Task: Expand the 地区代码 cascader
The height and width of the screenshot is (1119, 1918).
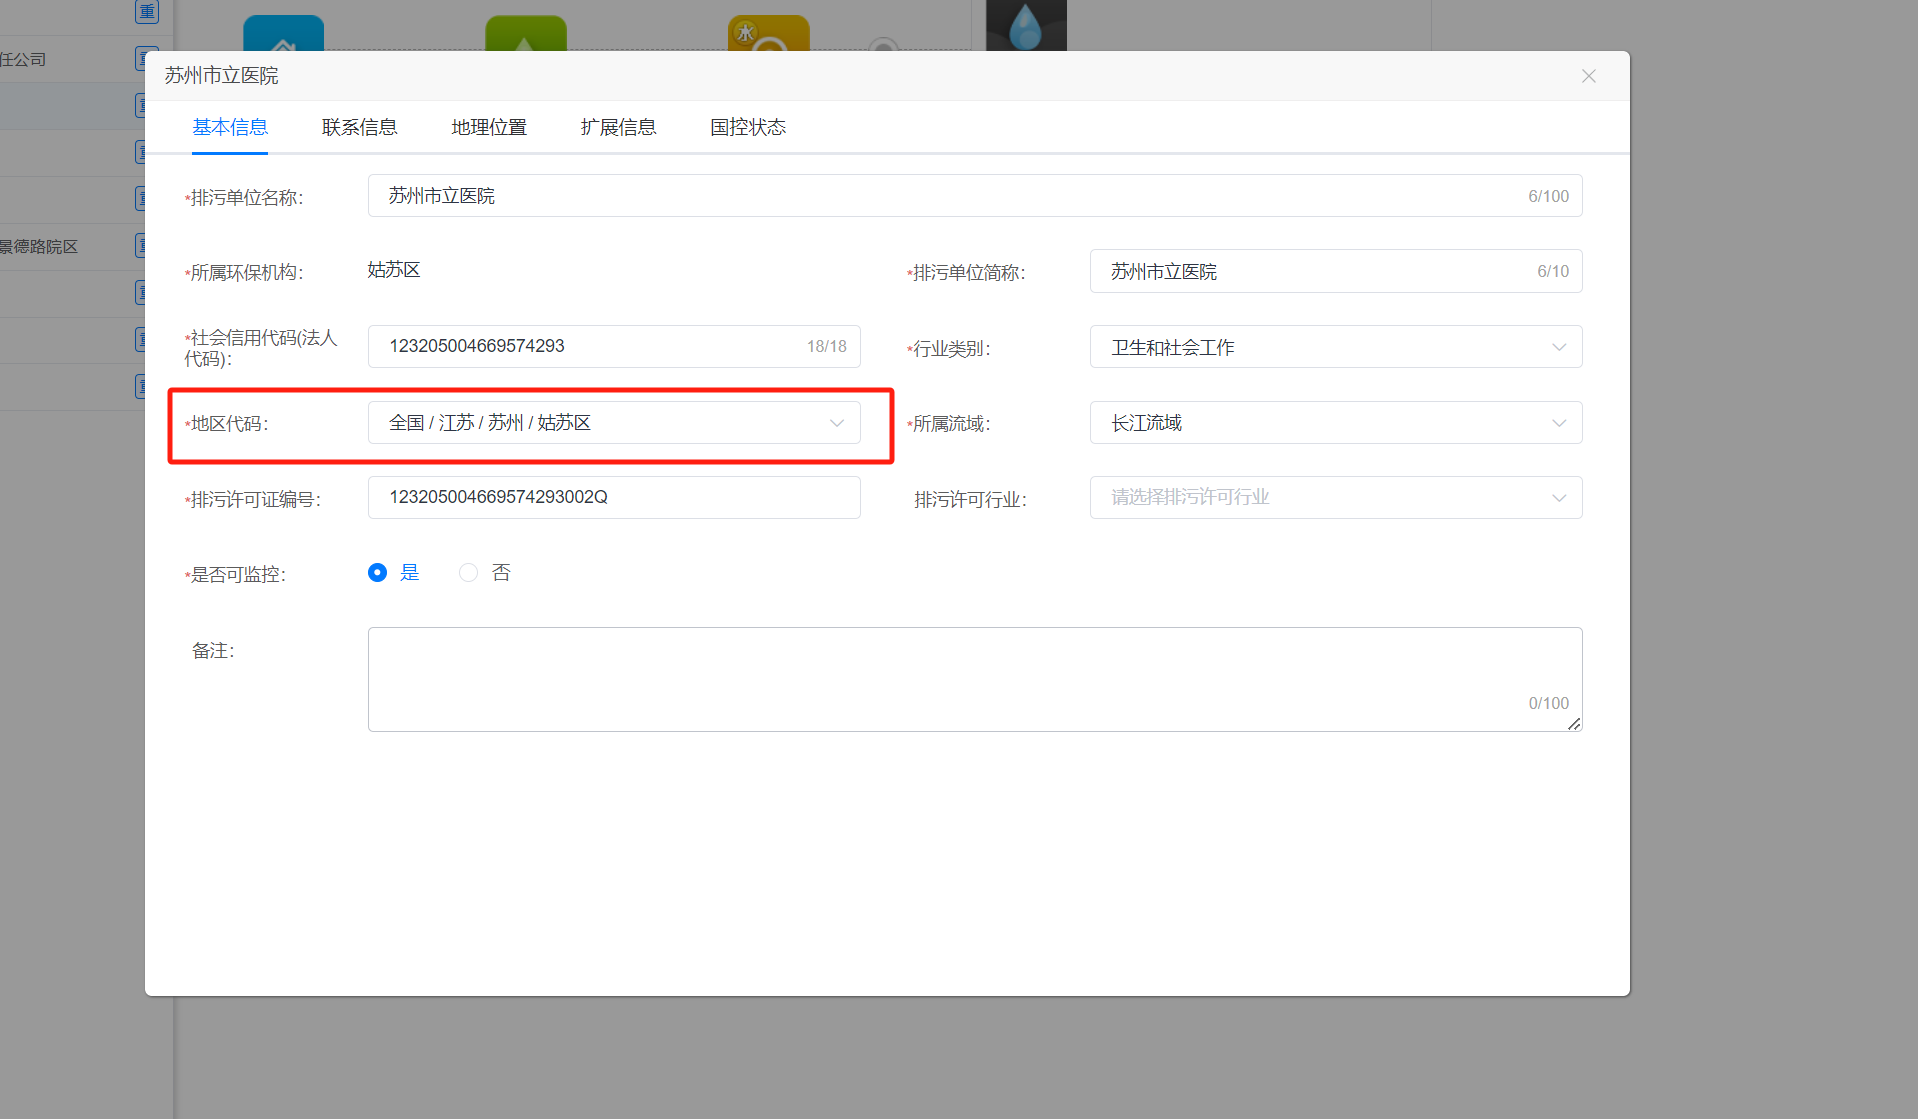Action: (x=614, y=423)
